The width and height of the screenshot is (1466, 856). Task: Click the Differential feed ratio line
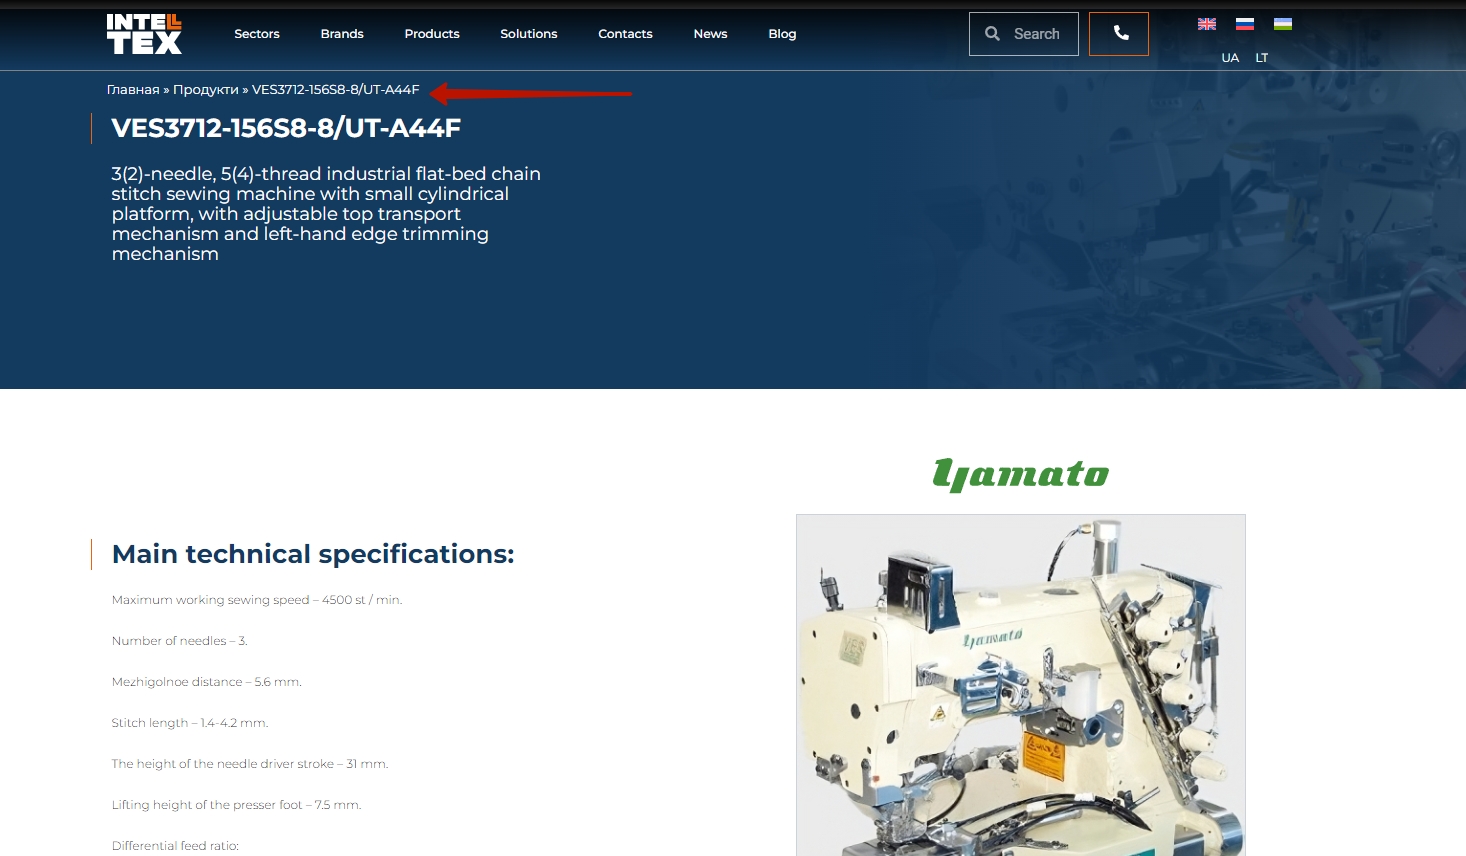click(175, 846)
